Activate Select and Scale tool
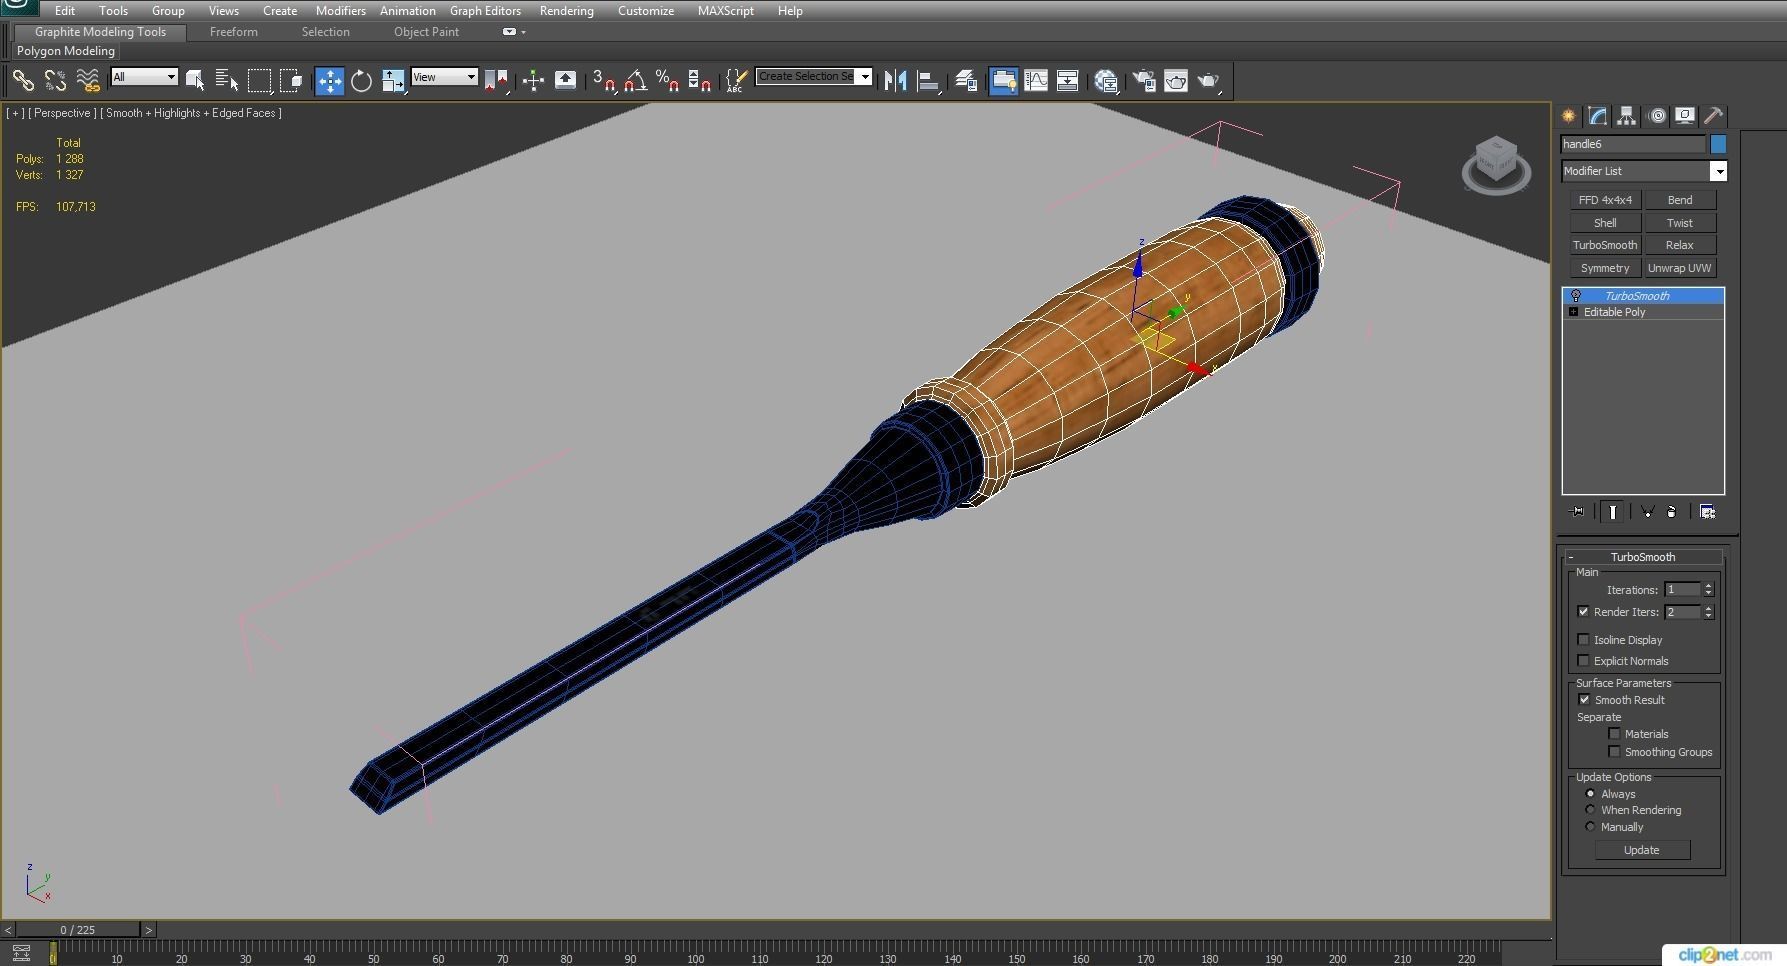The width and height of the screenshot is (1787, 966). point(393,81)
